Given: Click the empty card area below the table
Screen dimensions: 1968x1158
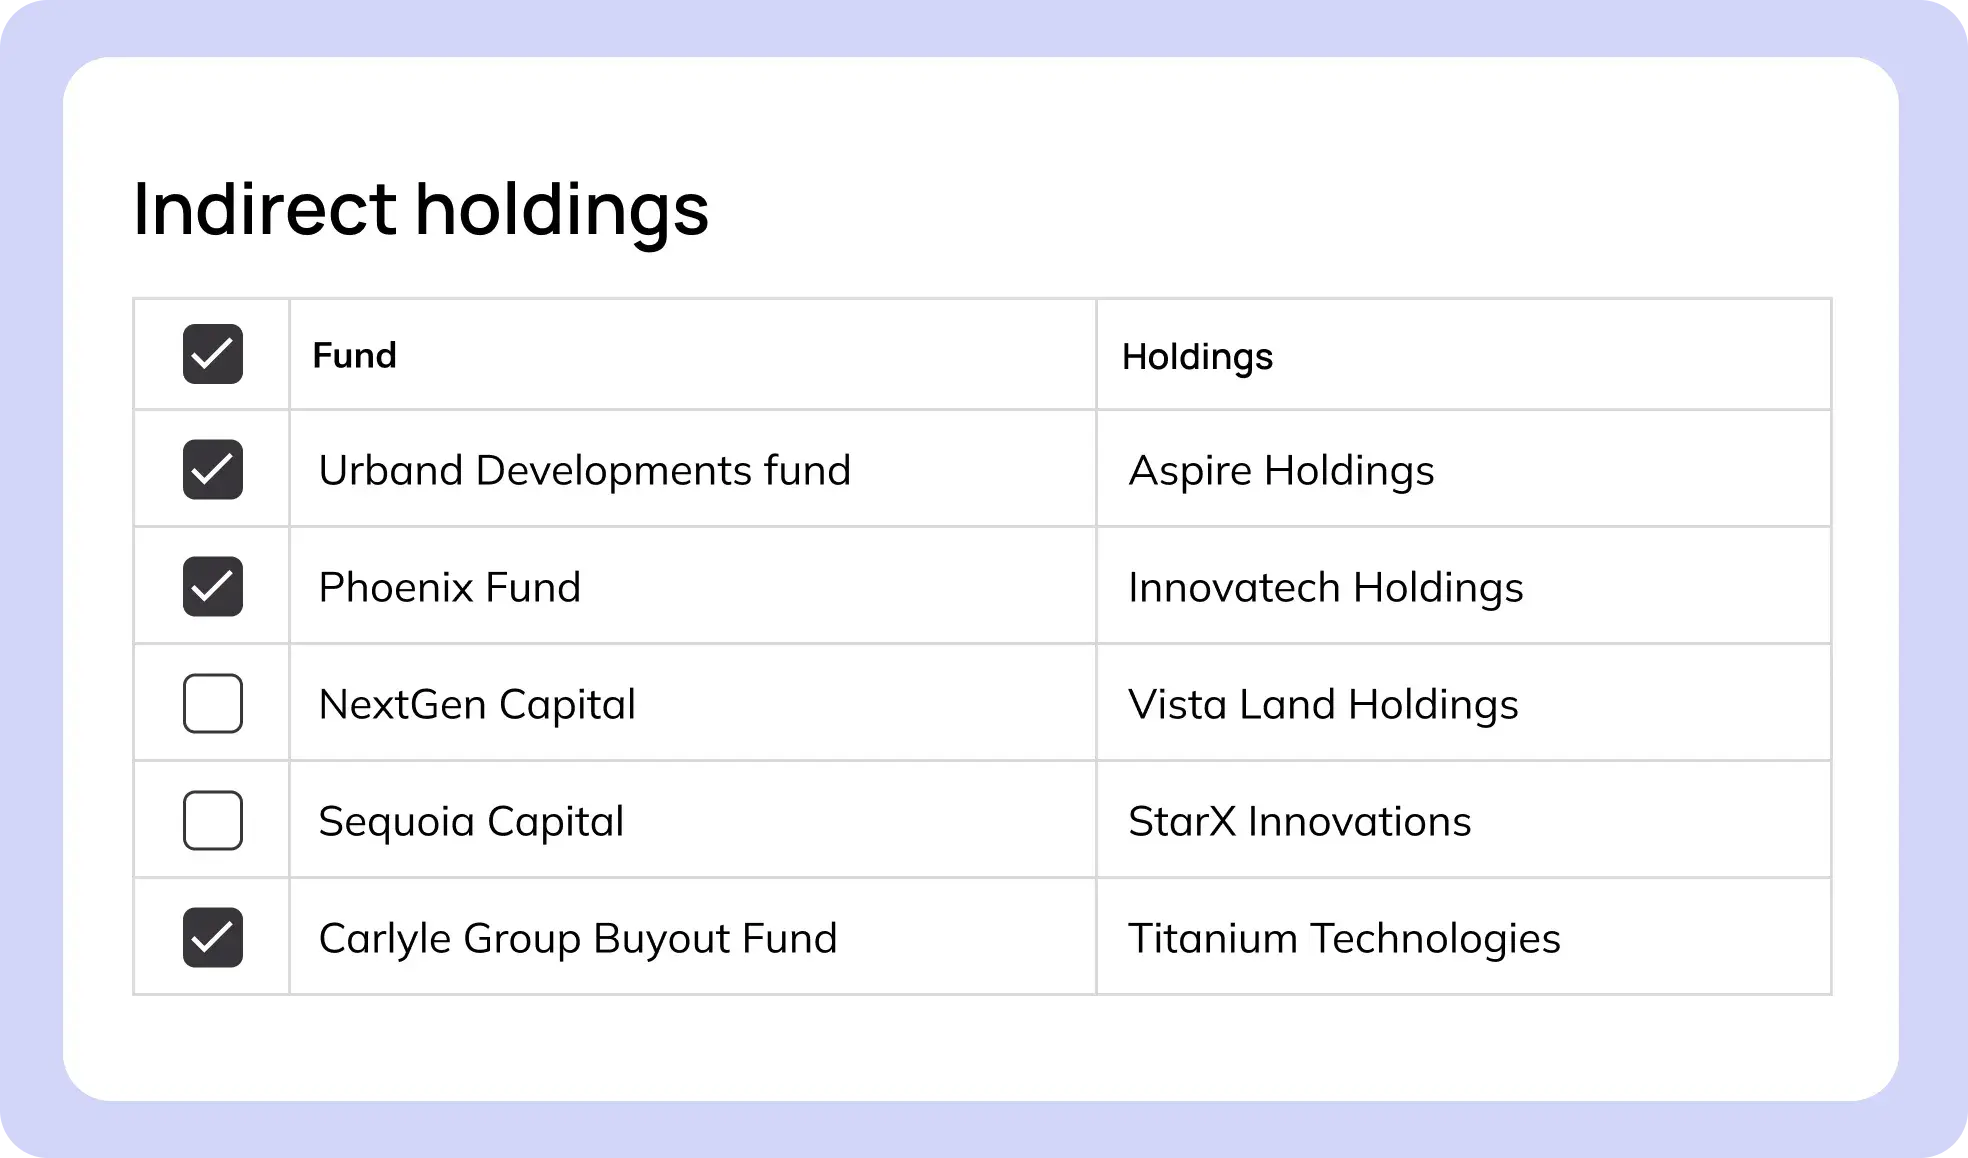Looking at the screenshot, I should coord(980,1047).
